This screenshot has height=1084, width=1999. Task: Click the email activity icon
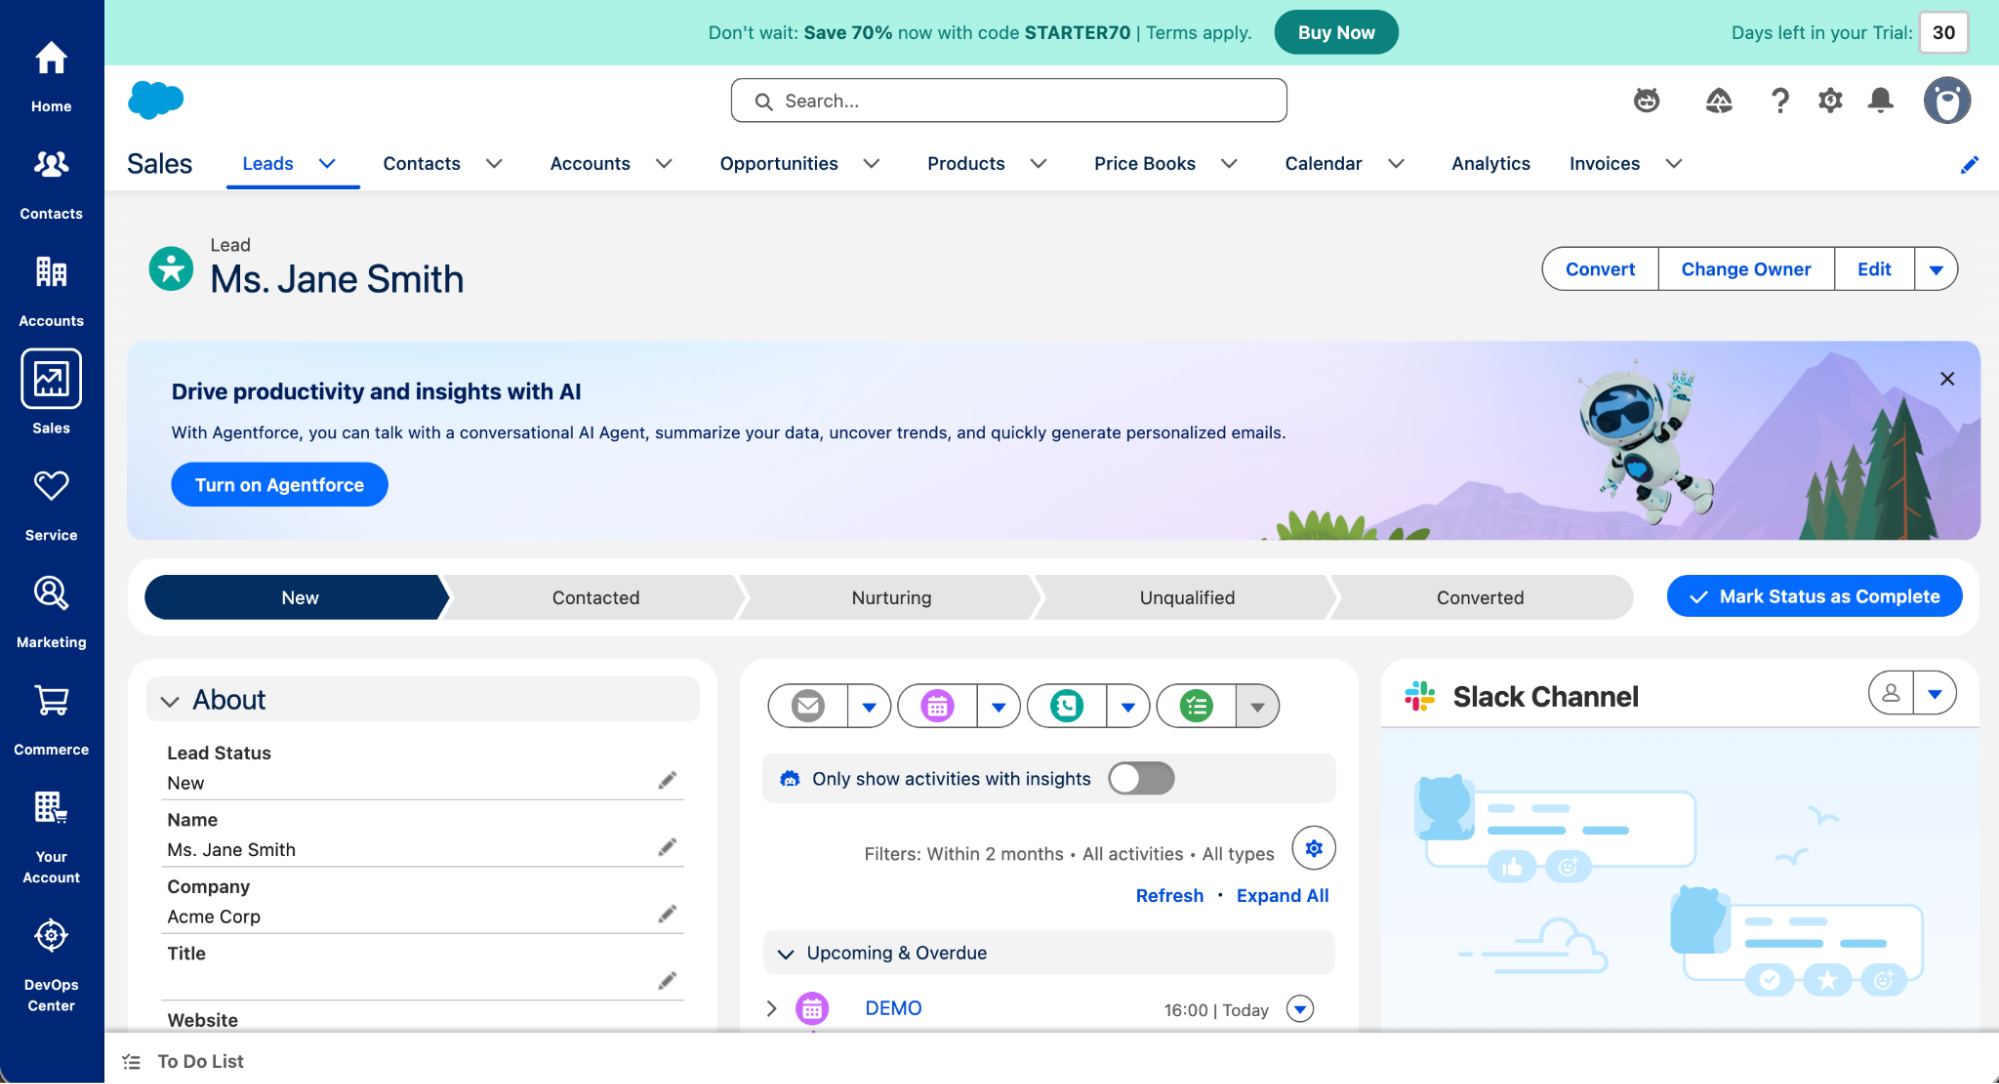[x=808, y=706]
